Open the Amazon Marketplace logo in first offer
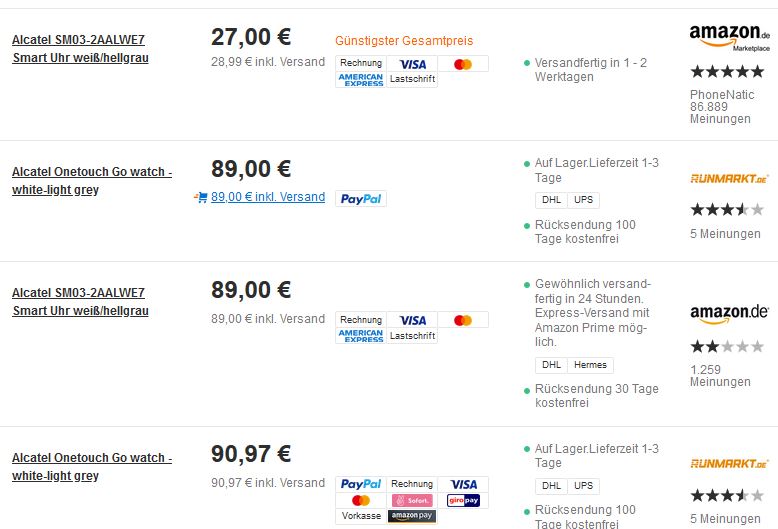778x529 pixels. pyautogui.click(x=729, y=38)
